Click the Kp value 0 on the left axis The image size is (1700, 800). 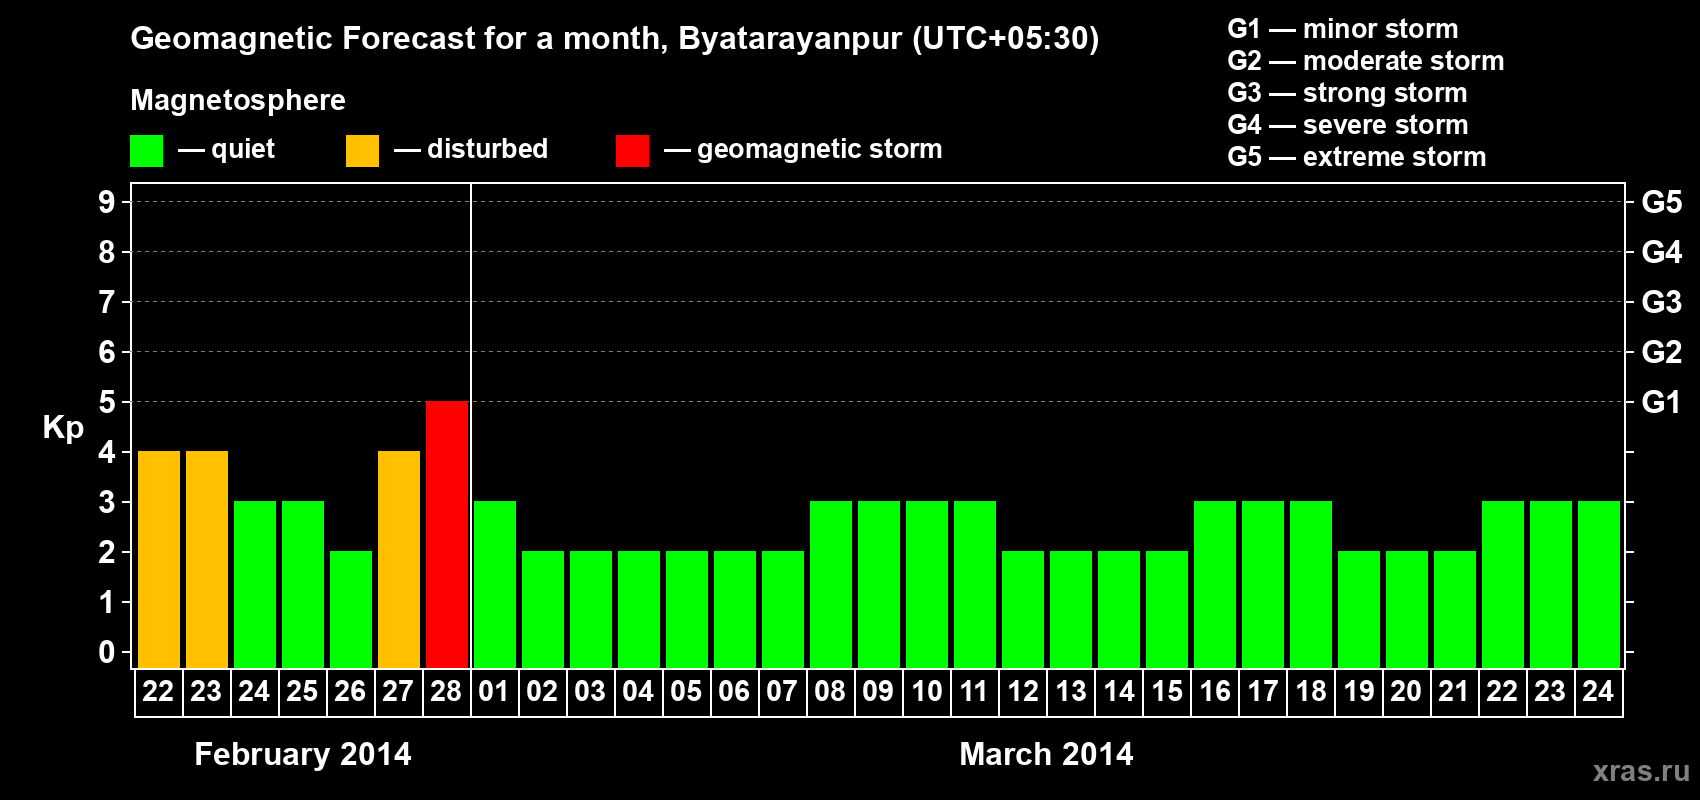107,652
